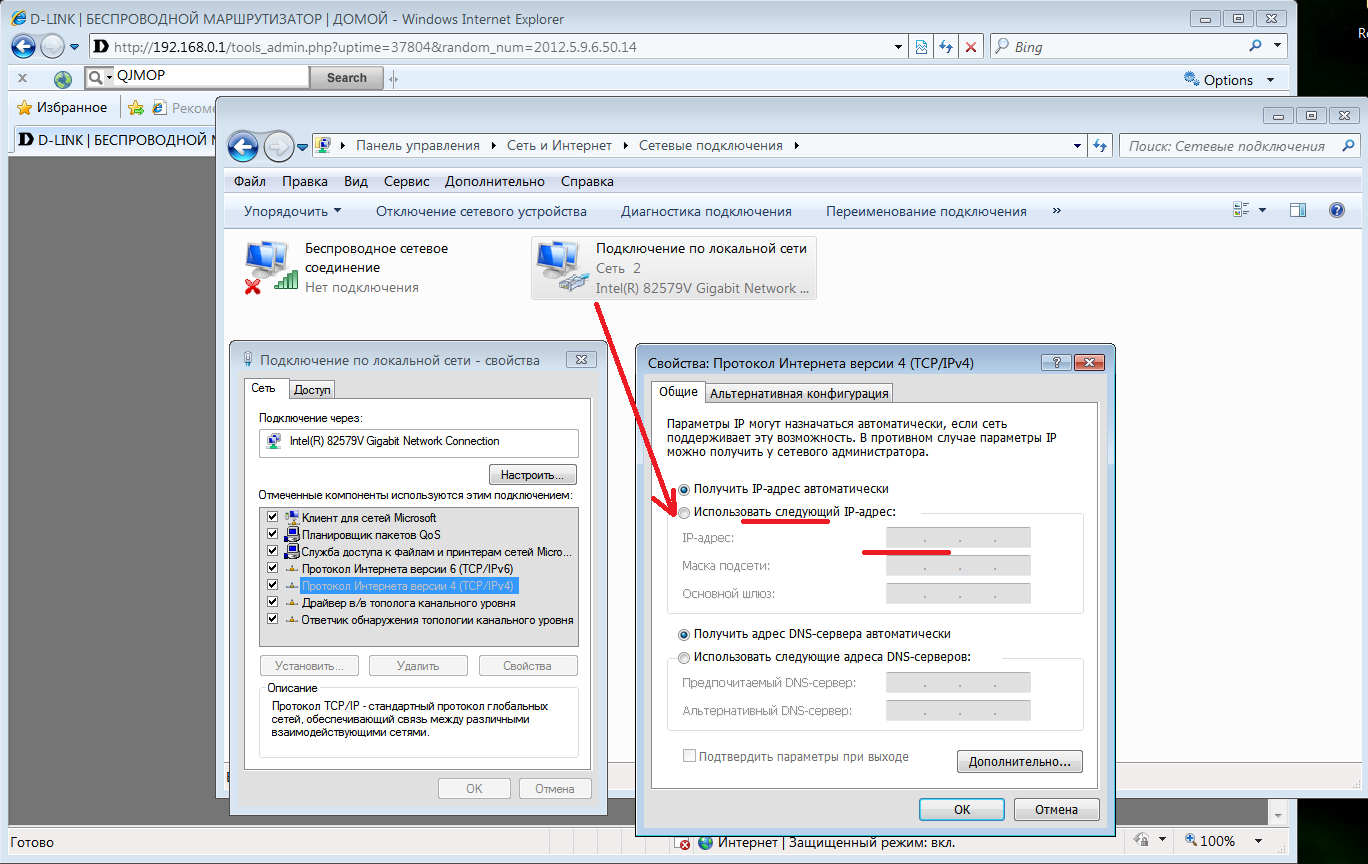The height and width of the screenshot is (864, 1368).
Task: Click the refresh icon in IE address bar
Action: 946,47
